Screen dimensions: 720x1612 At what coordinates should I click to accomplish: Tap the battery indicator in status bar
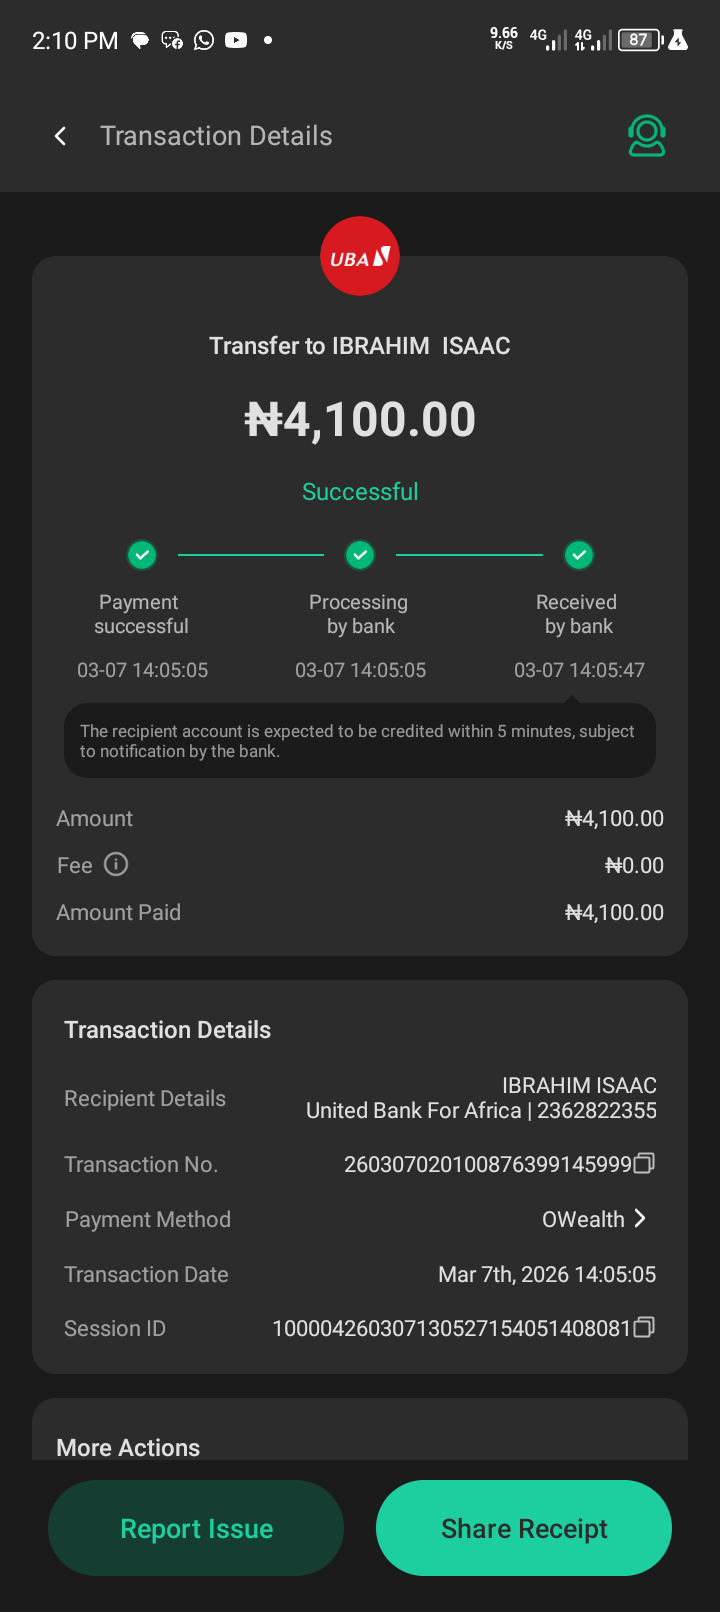point(640,40)
